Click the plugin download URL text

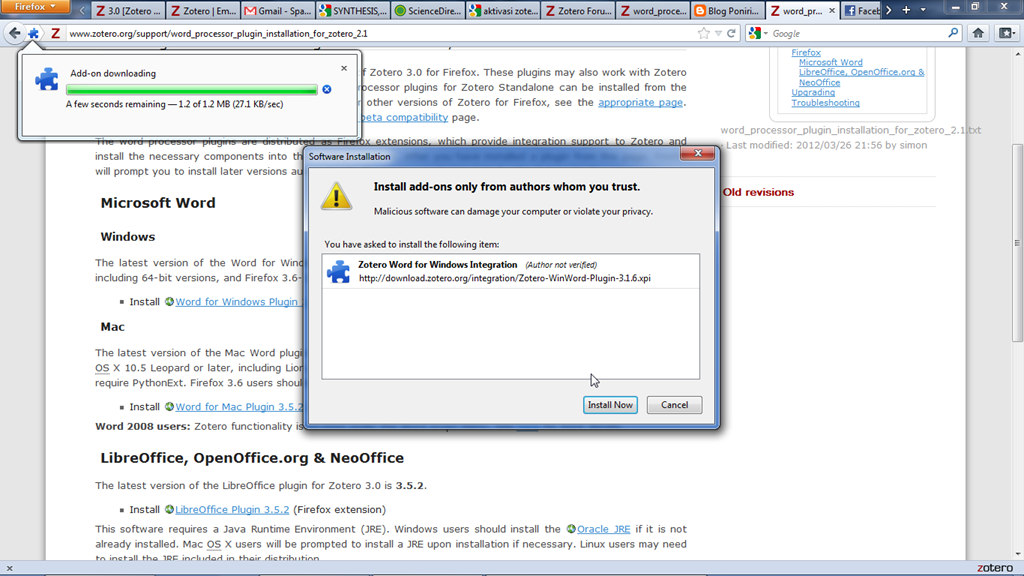click(504, 278)
